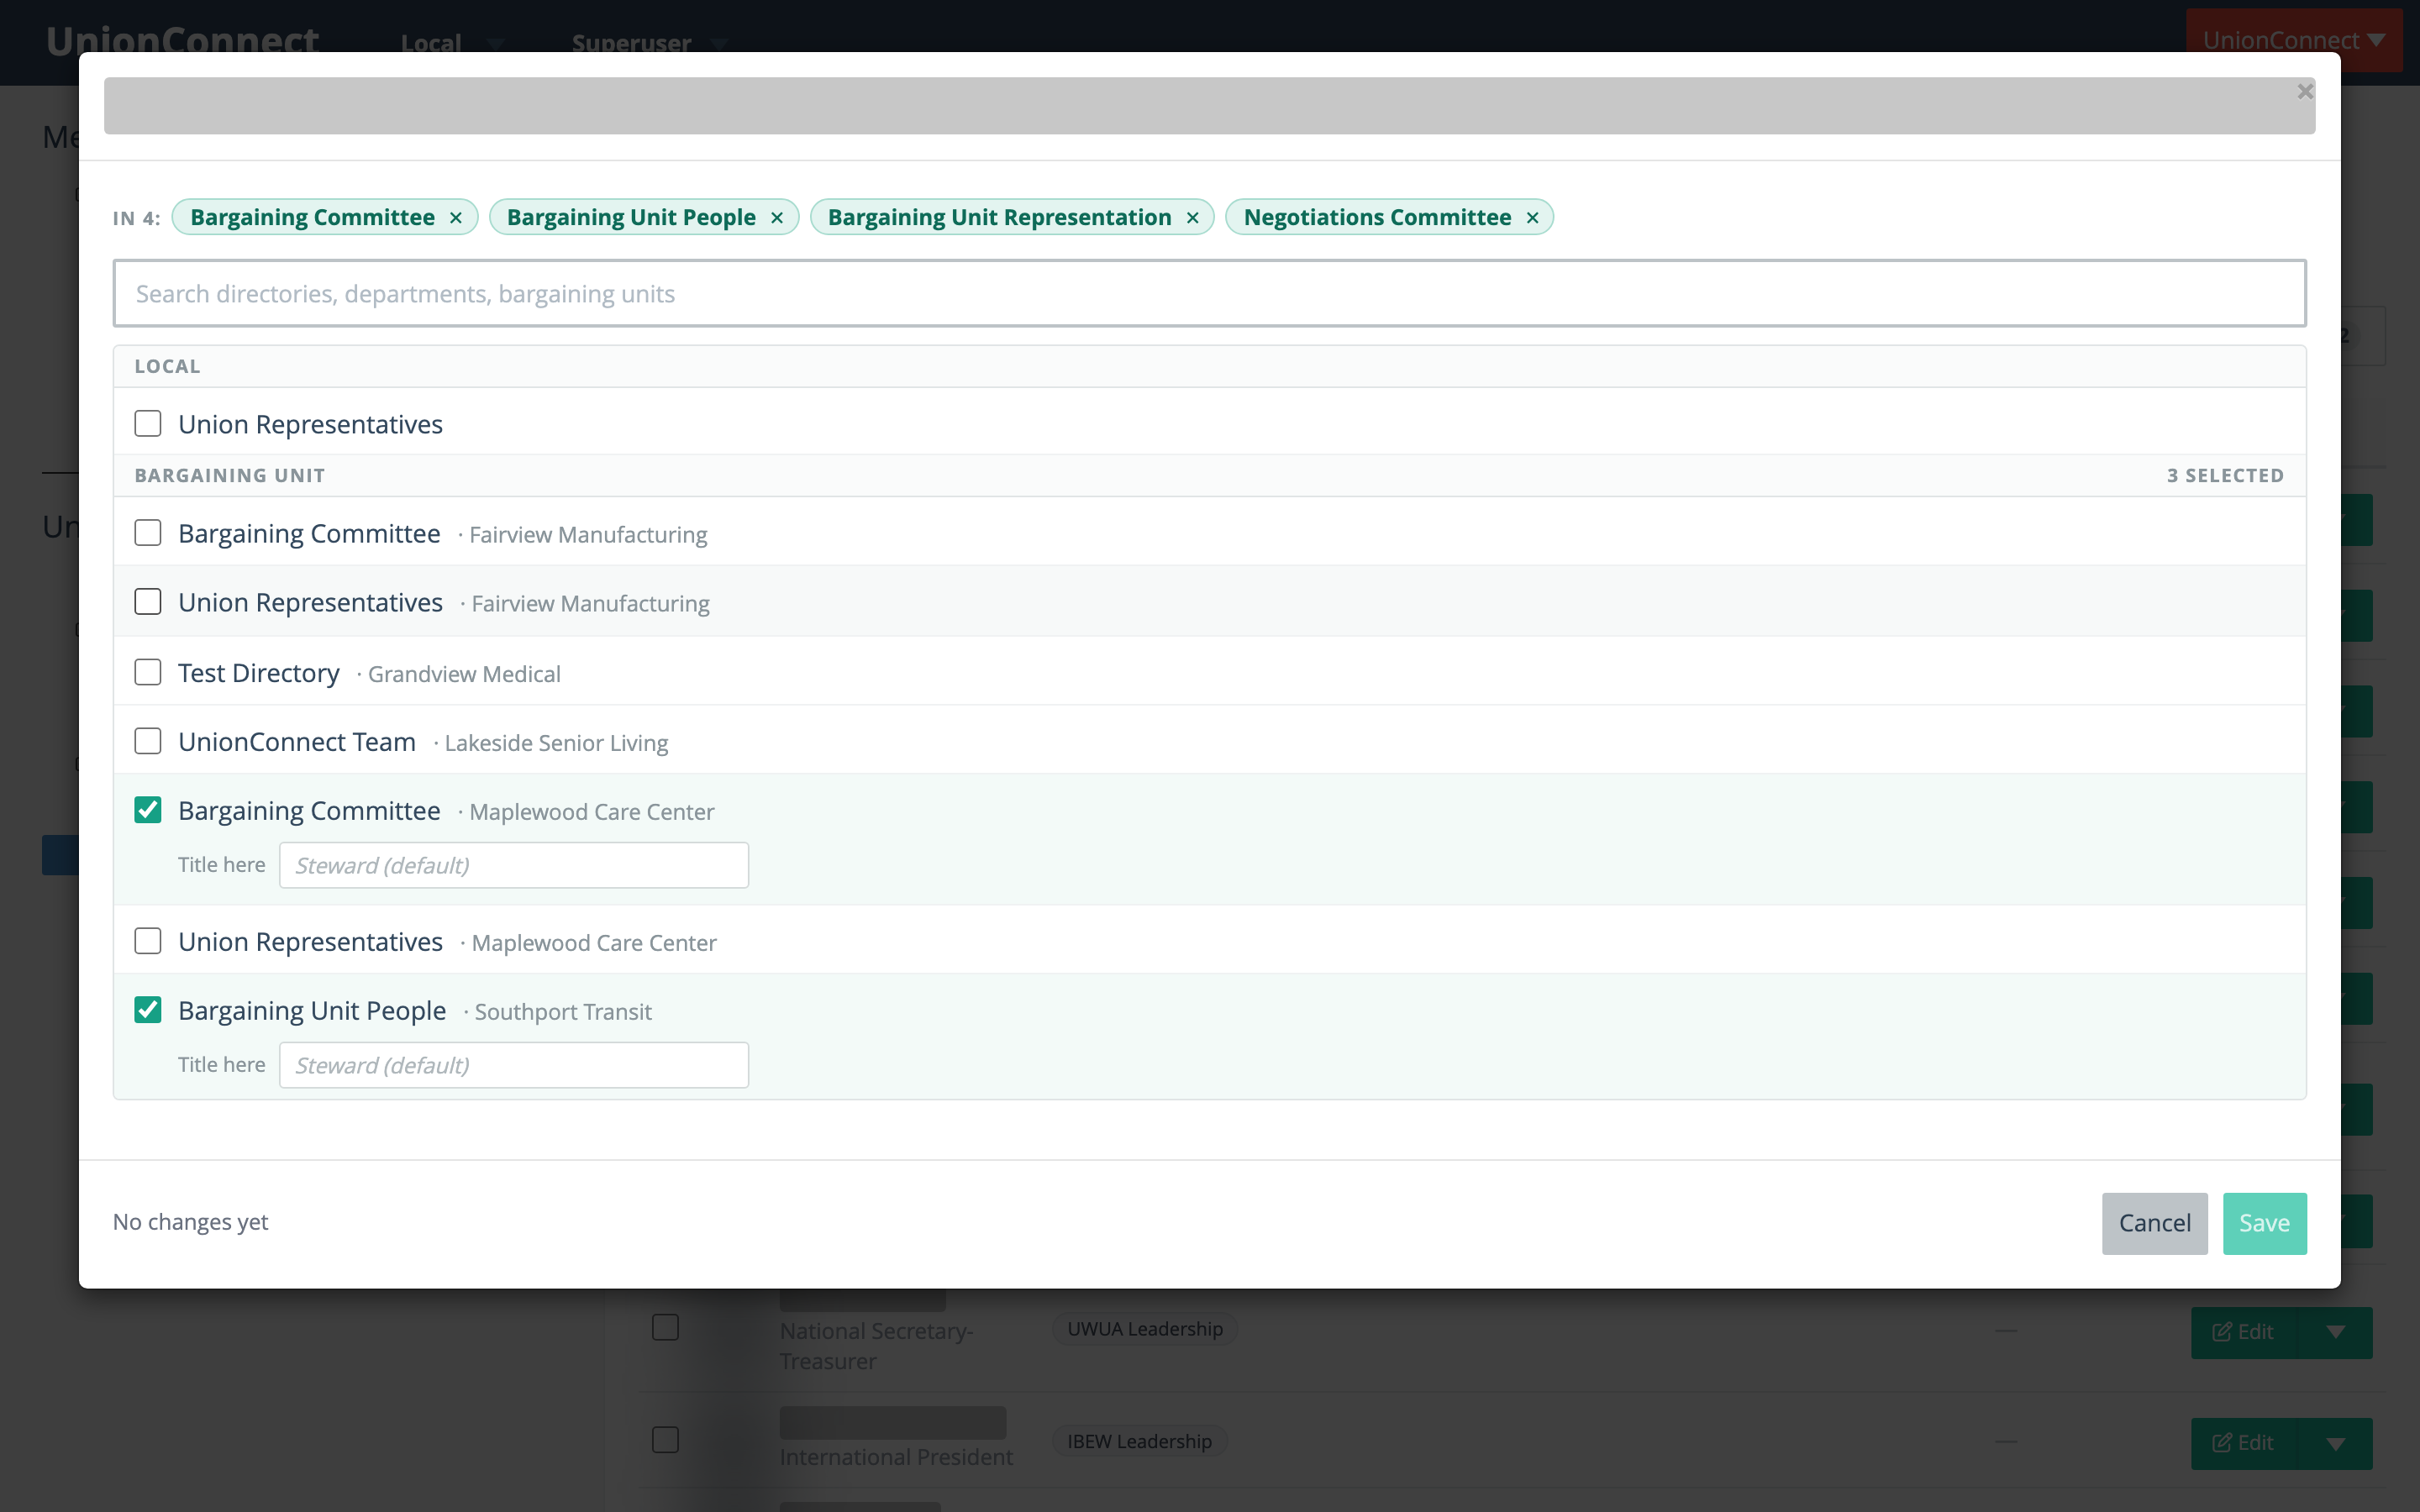Check Union Representatives for Fairview Manufacturing
The image size is (2420, 1512).
(148, 602)
